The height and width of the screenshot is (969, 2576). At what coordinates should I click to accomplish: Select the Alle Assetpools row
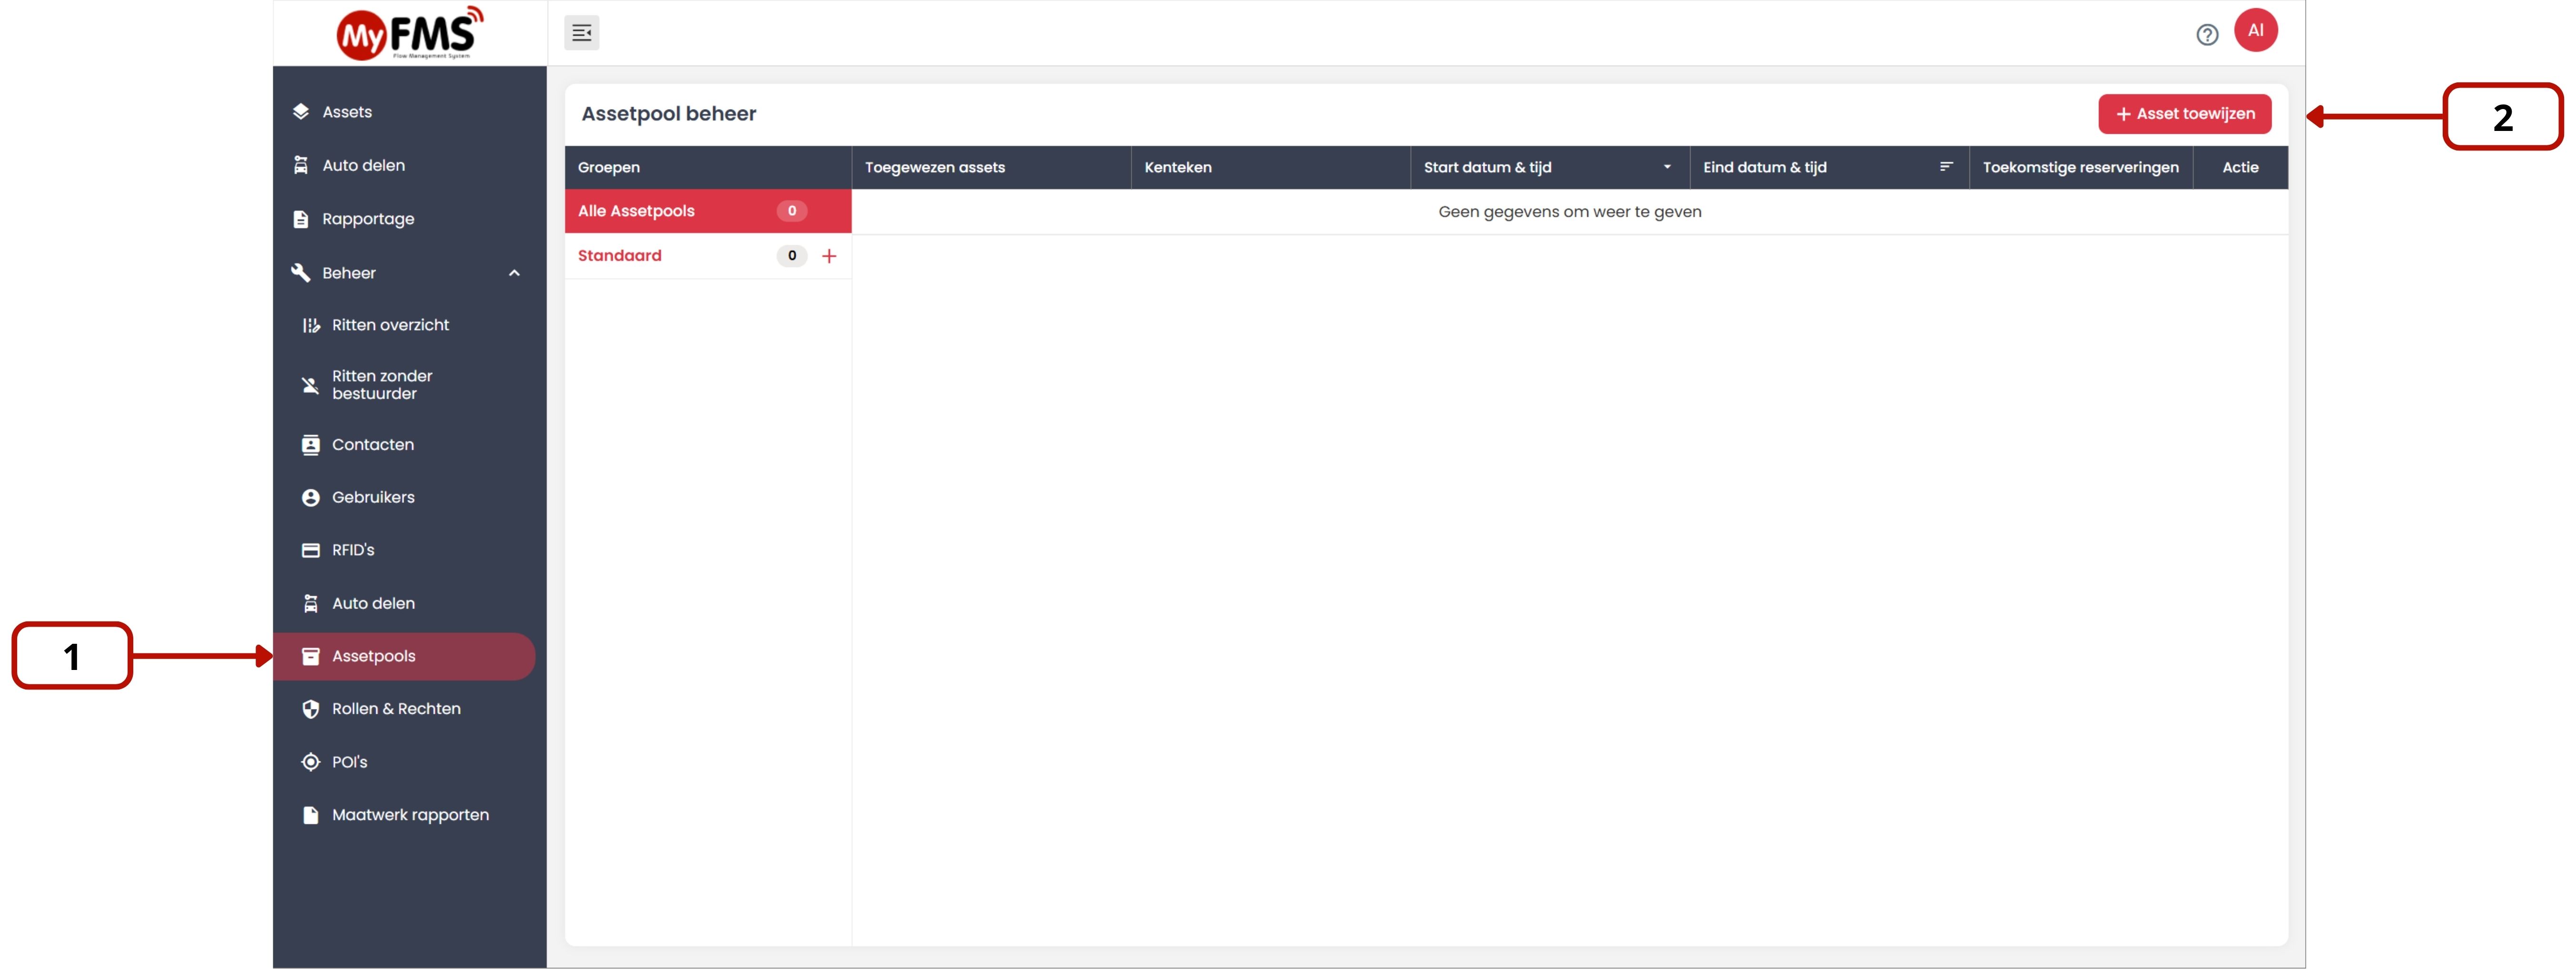coord(636,211)
